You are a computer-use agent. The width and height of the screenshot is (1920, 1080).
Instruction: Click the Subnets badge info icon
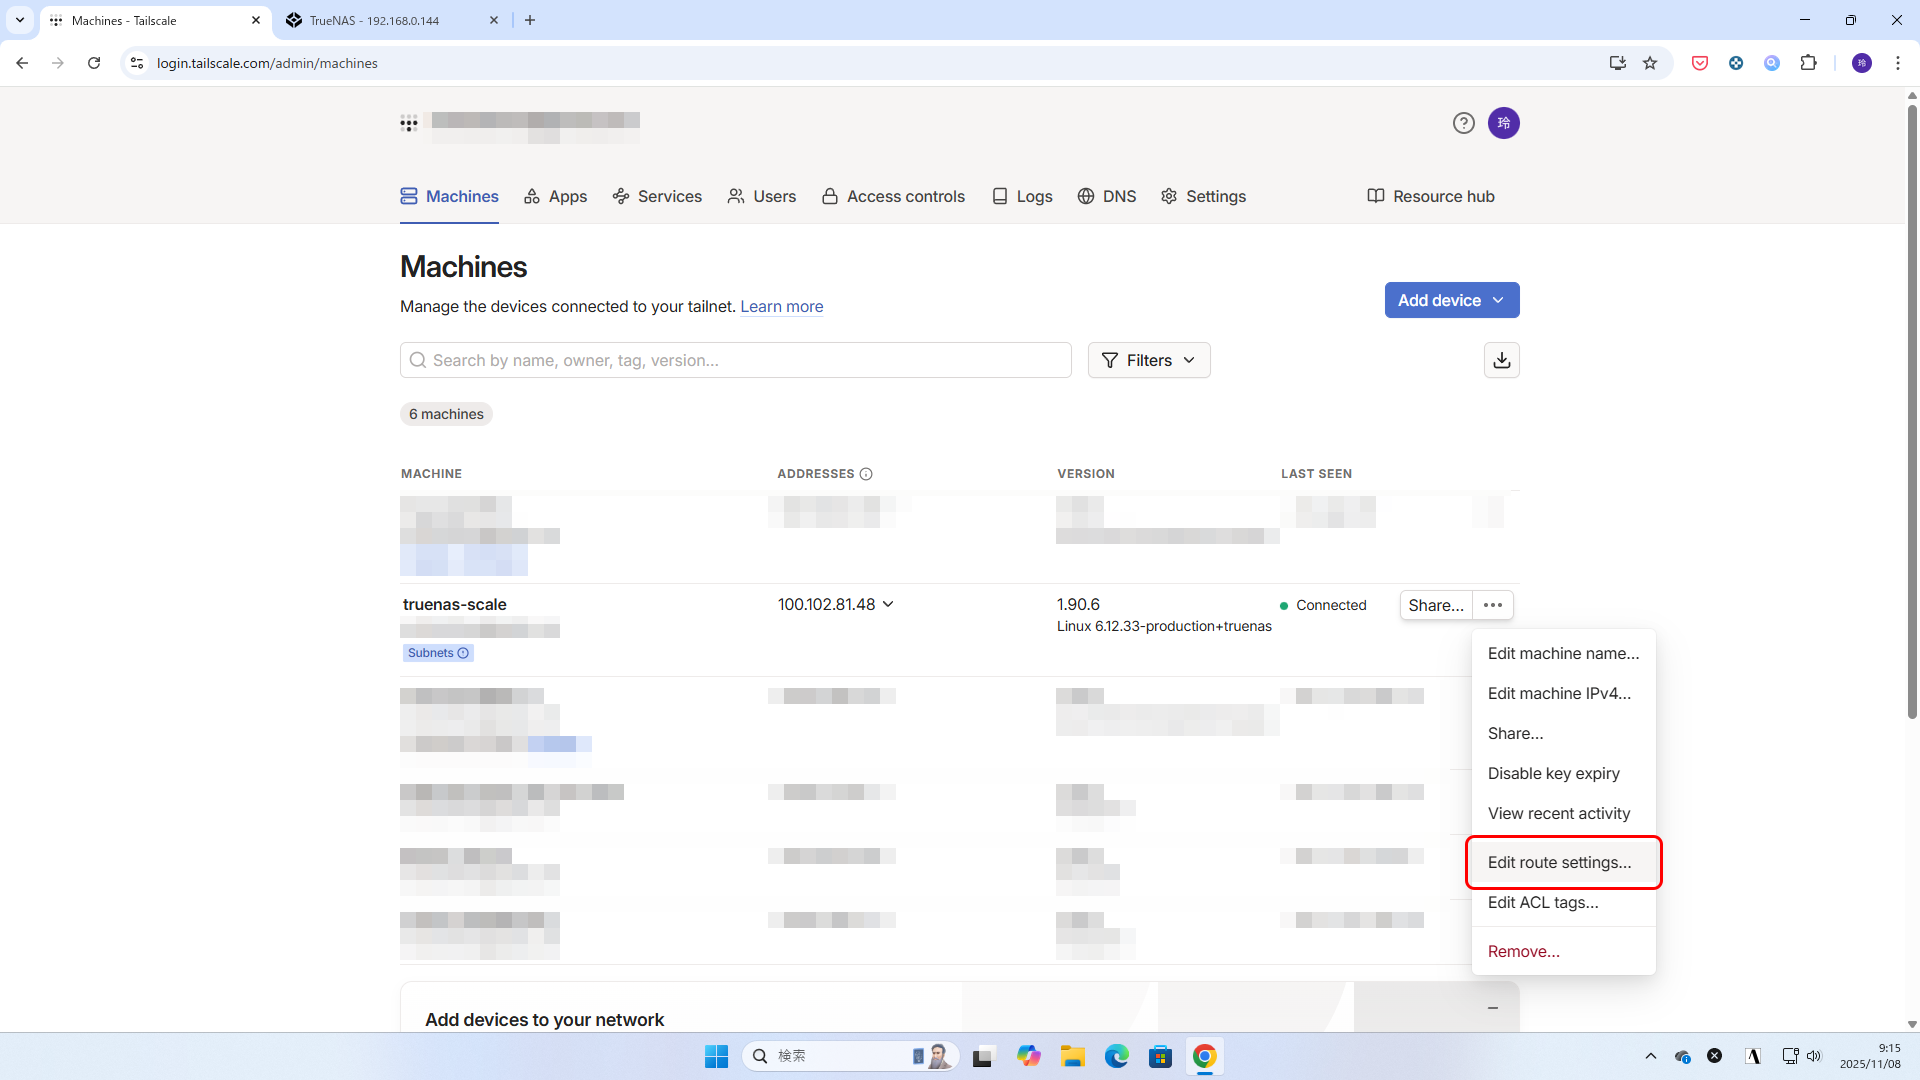pyautogui.click(x=463, y=653)
